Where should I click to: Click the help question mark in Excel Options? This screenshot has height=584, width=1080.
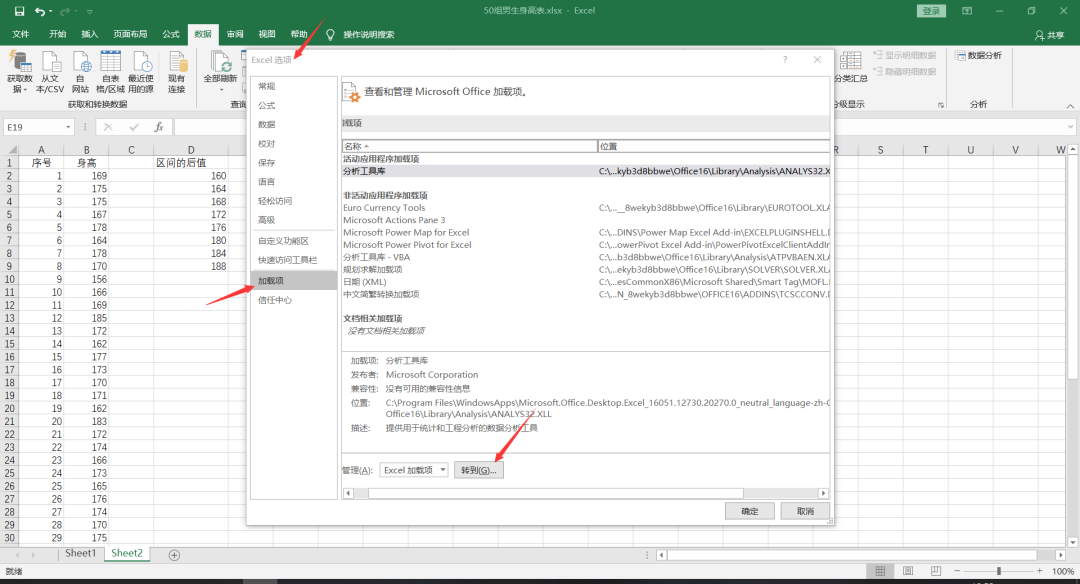[x=785, y=60]
